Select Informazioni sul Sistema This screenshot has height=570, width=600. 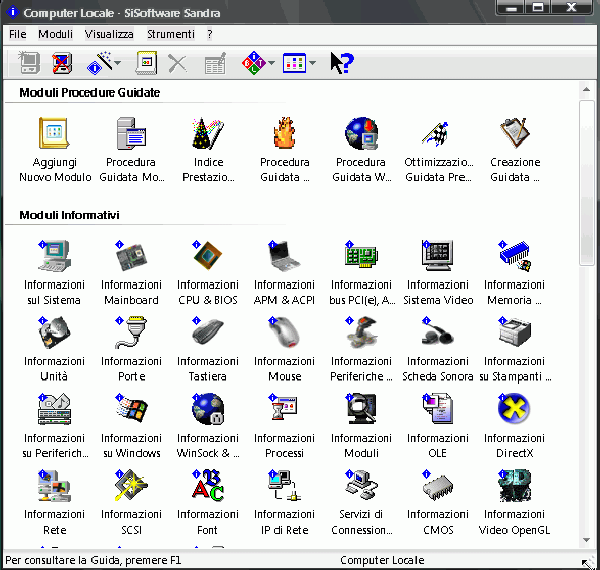pyautogui.click(x=54, y=273)
